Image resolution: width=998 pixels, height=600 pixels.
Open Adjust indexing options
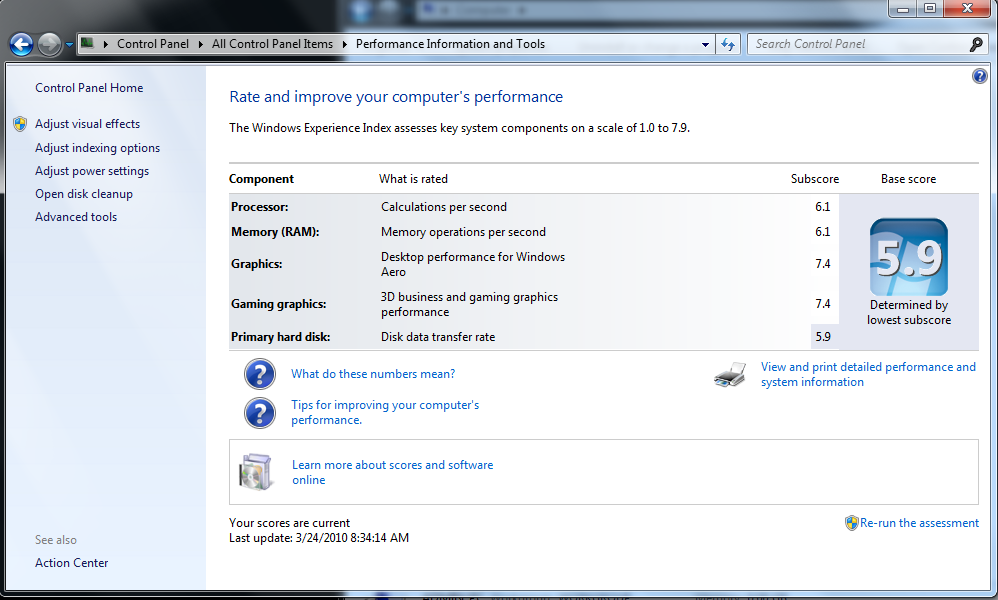pos(97,148)
